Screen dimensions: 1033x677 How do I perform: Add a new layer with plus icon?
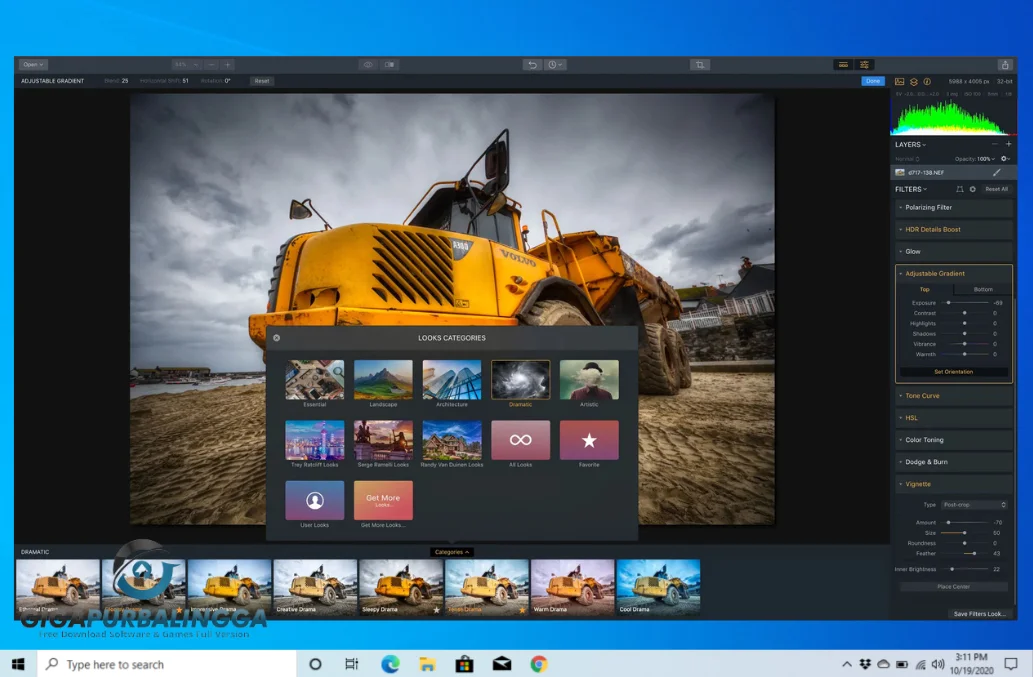(1008, 144)
